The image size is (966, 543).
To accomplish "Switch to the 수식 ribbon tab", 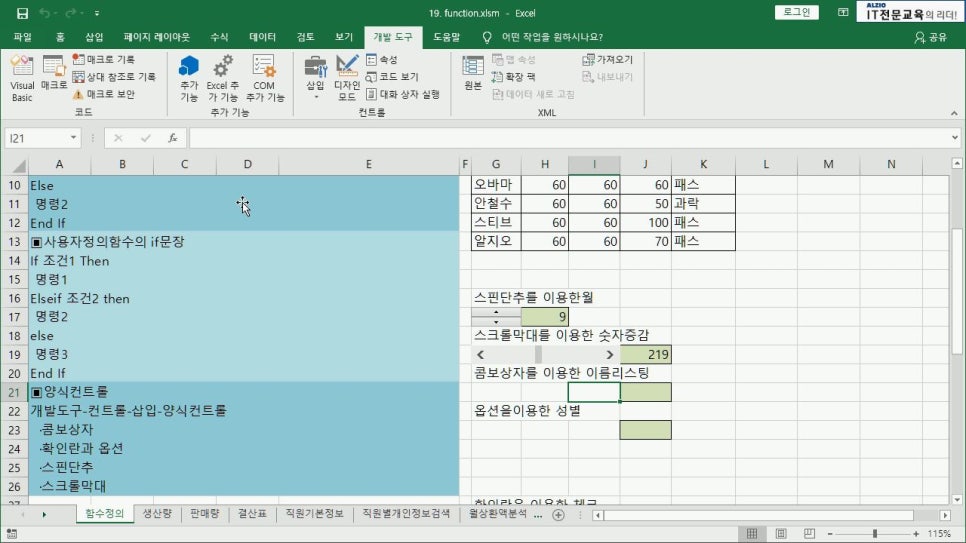I will [x=219, y=37].
